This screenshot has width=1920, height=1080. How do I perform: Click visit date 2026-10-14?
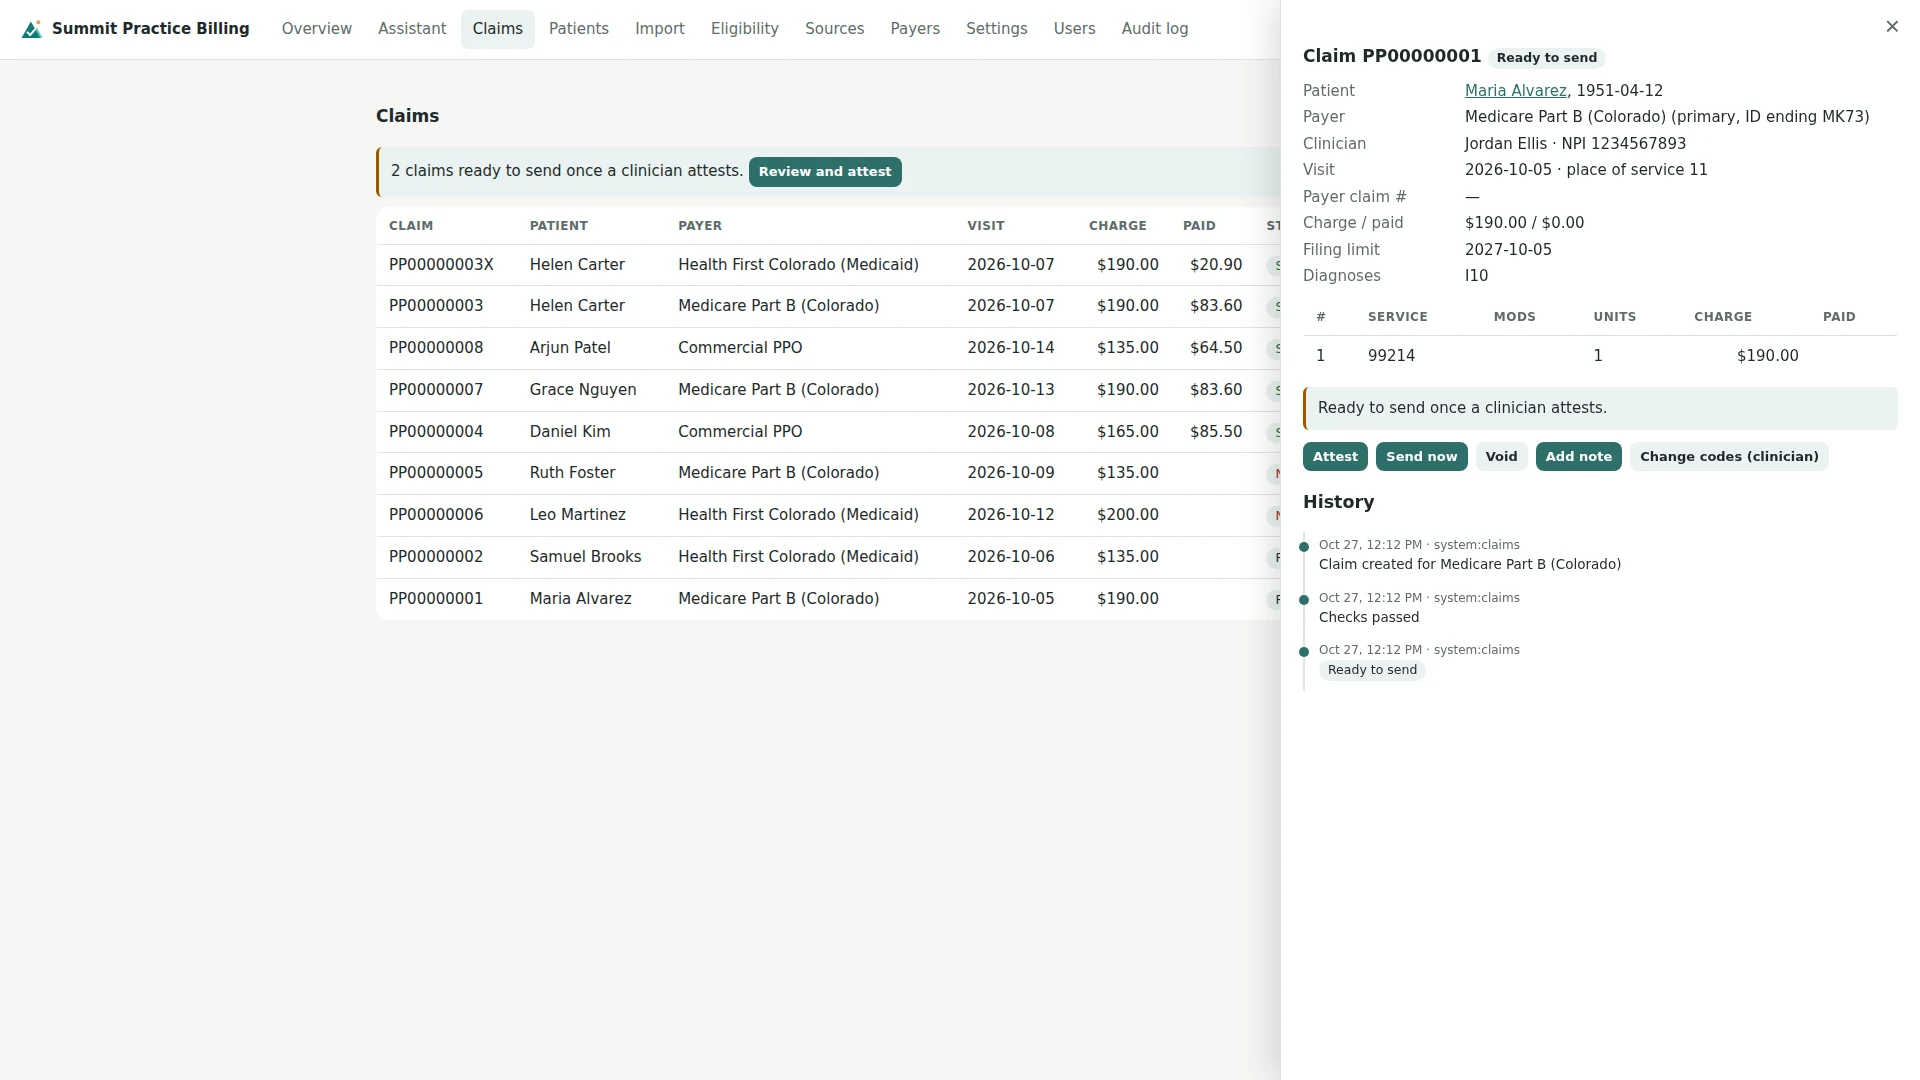pyautogui.click(x=1010, y=348)
